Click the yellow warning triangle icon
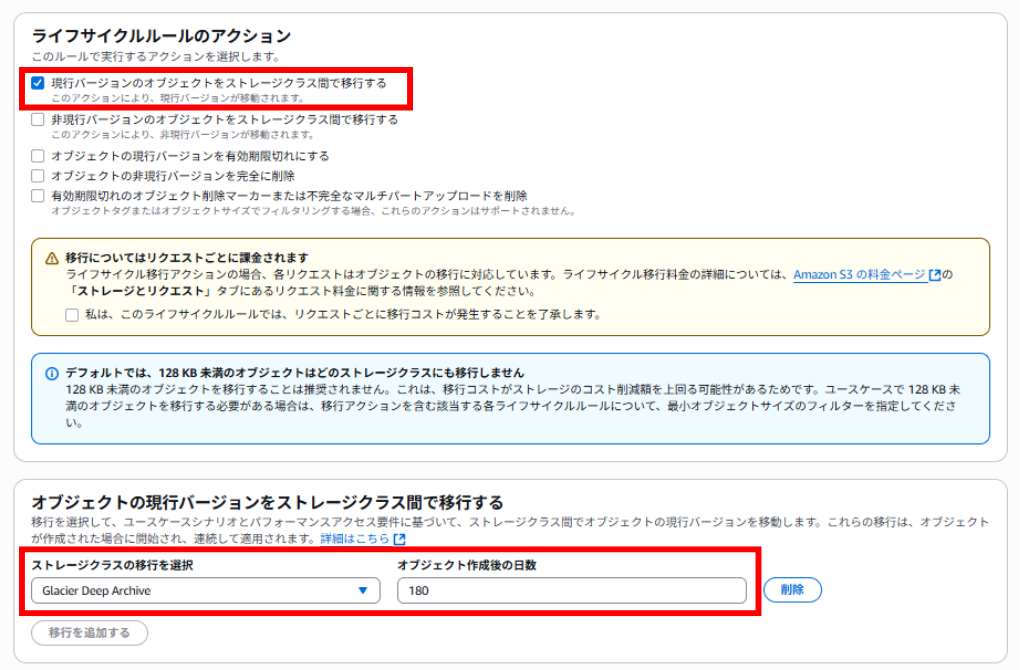The height and width of the screenshot is (670, 1020). [52, 258]
